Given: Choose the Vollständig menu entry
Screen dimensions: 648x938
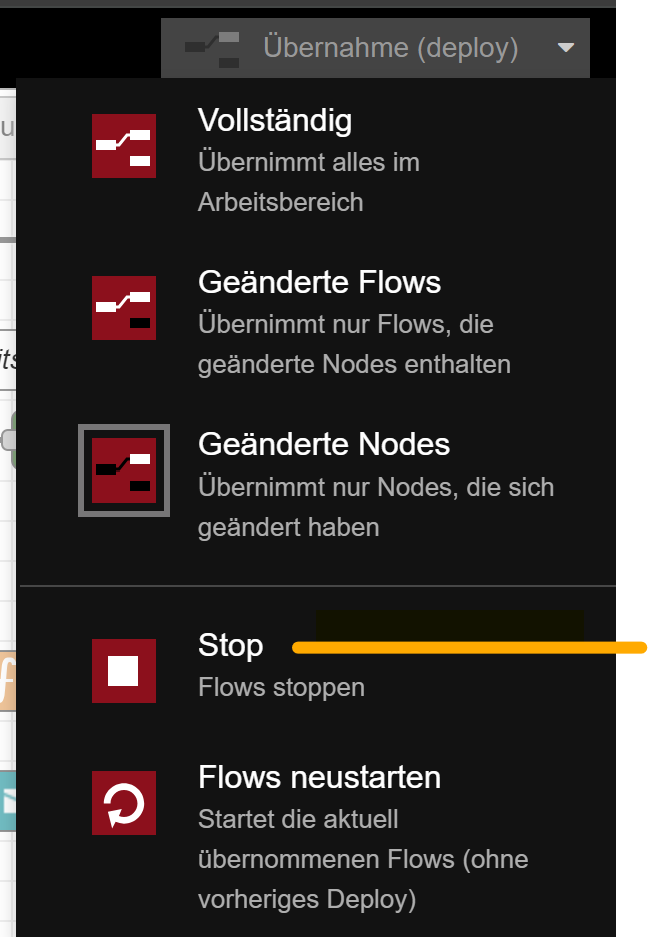Looking at the screenshot, I should coord(315,160).
